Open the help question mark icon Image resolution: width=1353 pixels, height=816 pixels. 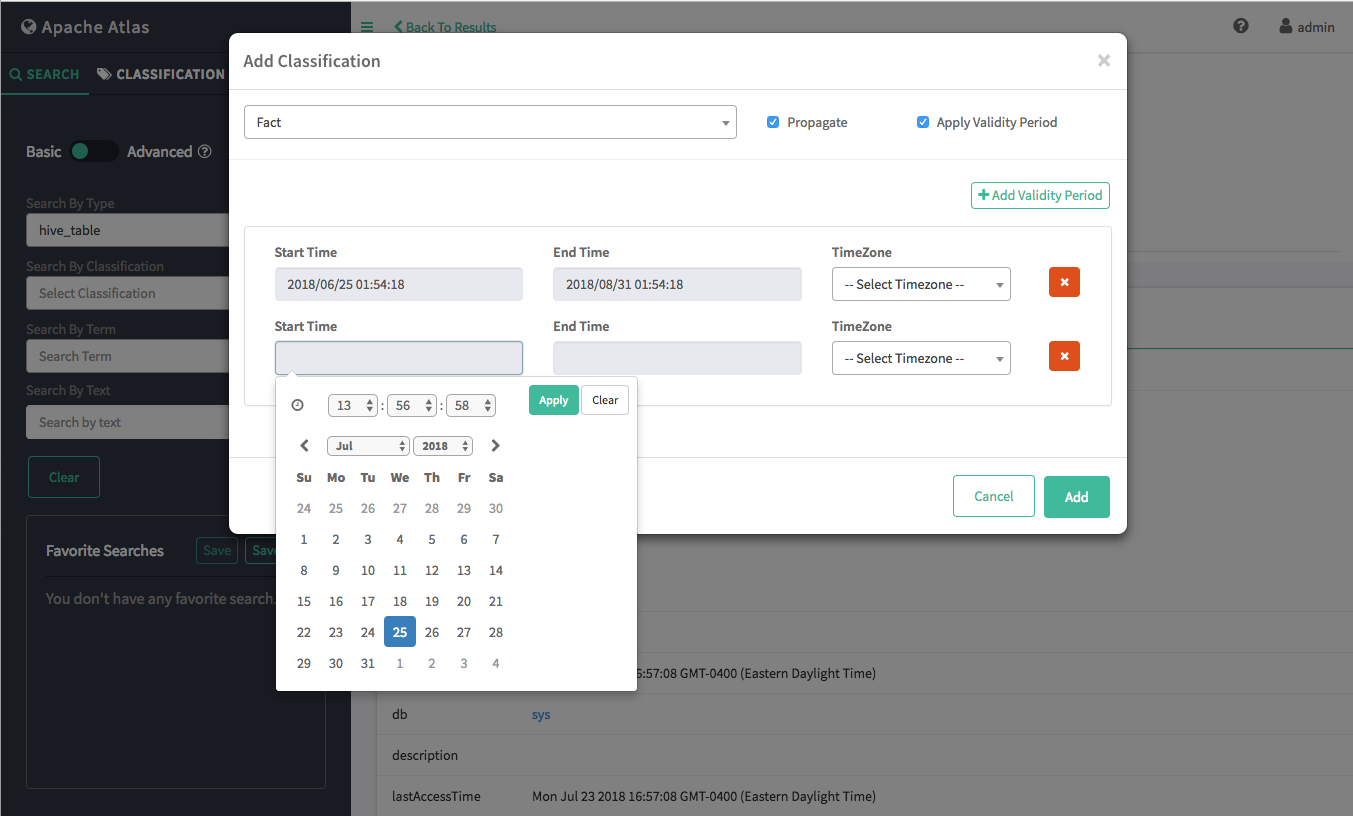pos(1241,27)
